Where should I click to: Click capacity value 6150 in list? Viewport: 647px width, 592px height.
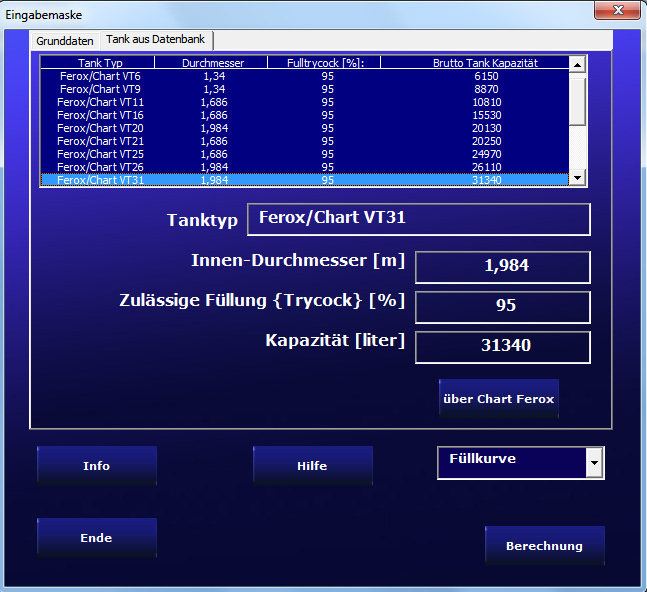tap(486, 76)
